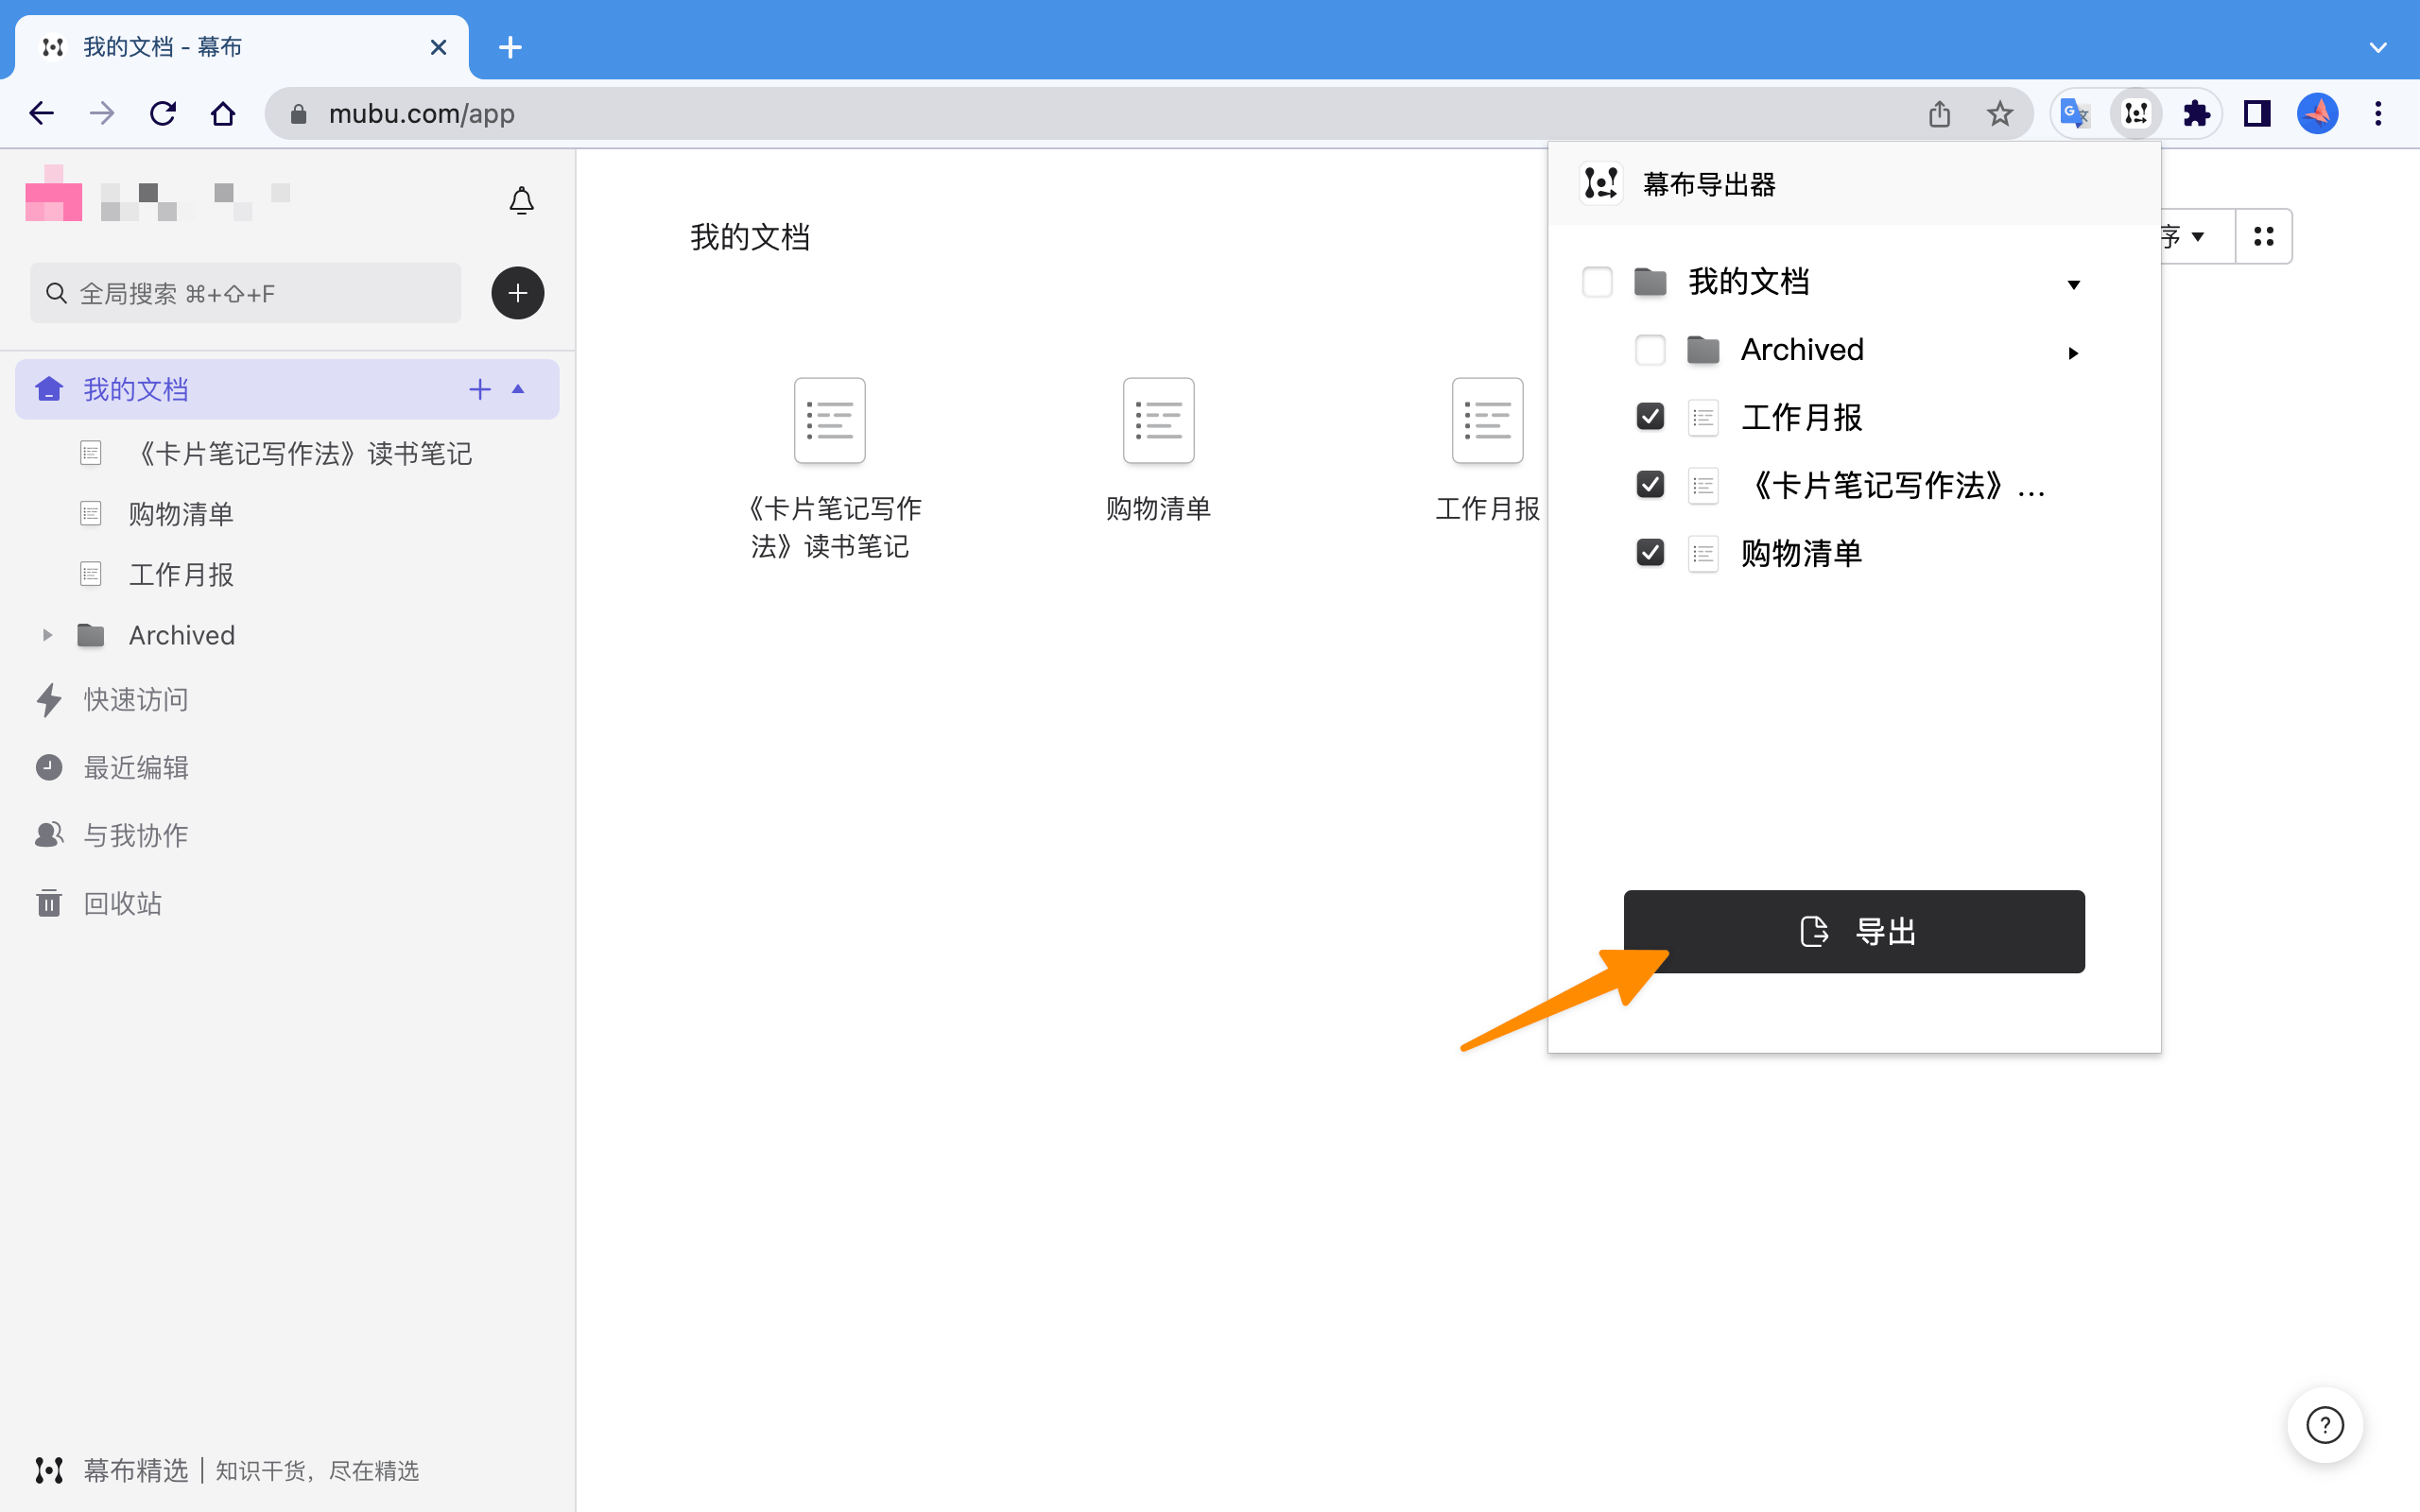
Task: Click the 导出 export button
Action: (x=1852, y=930)
